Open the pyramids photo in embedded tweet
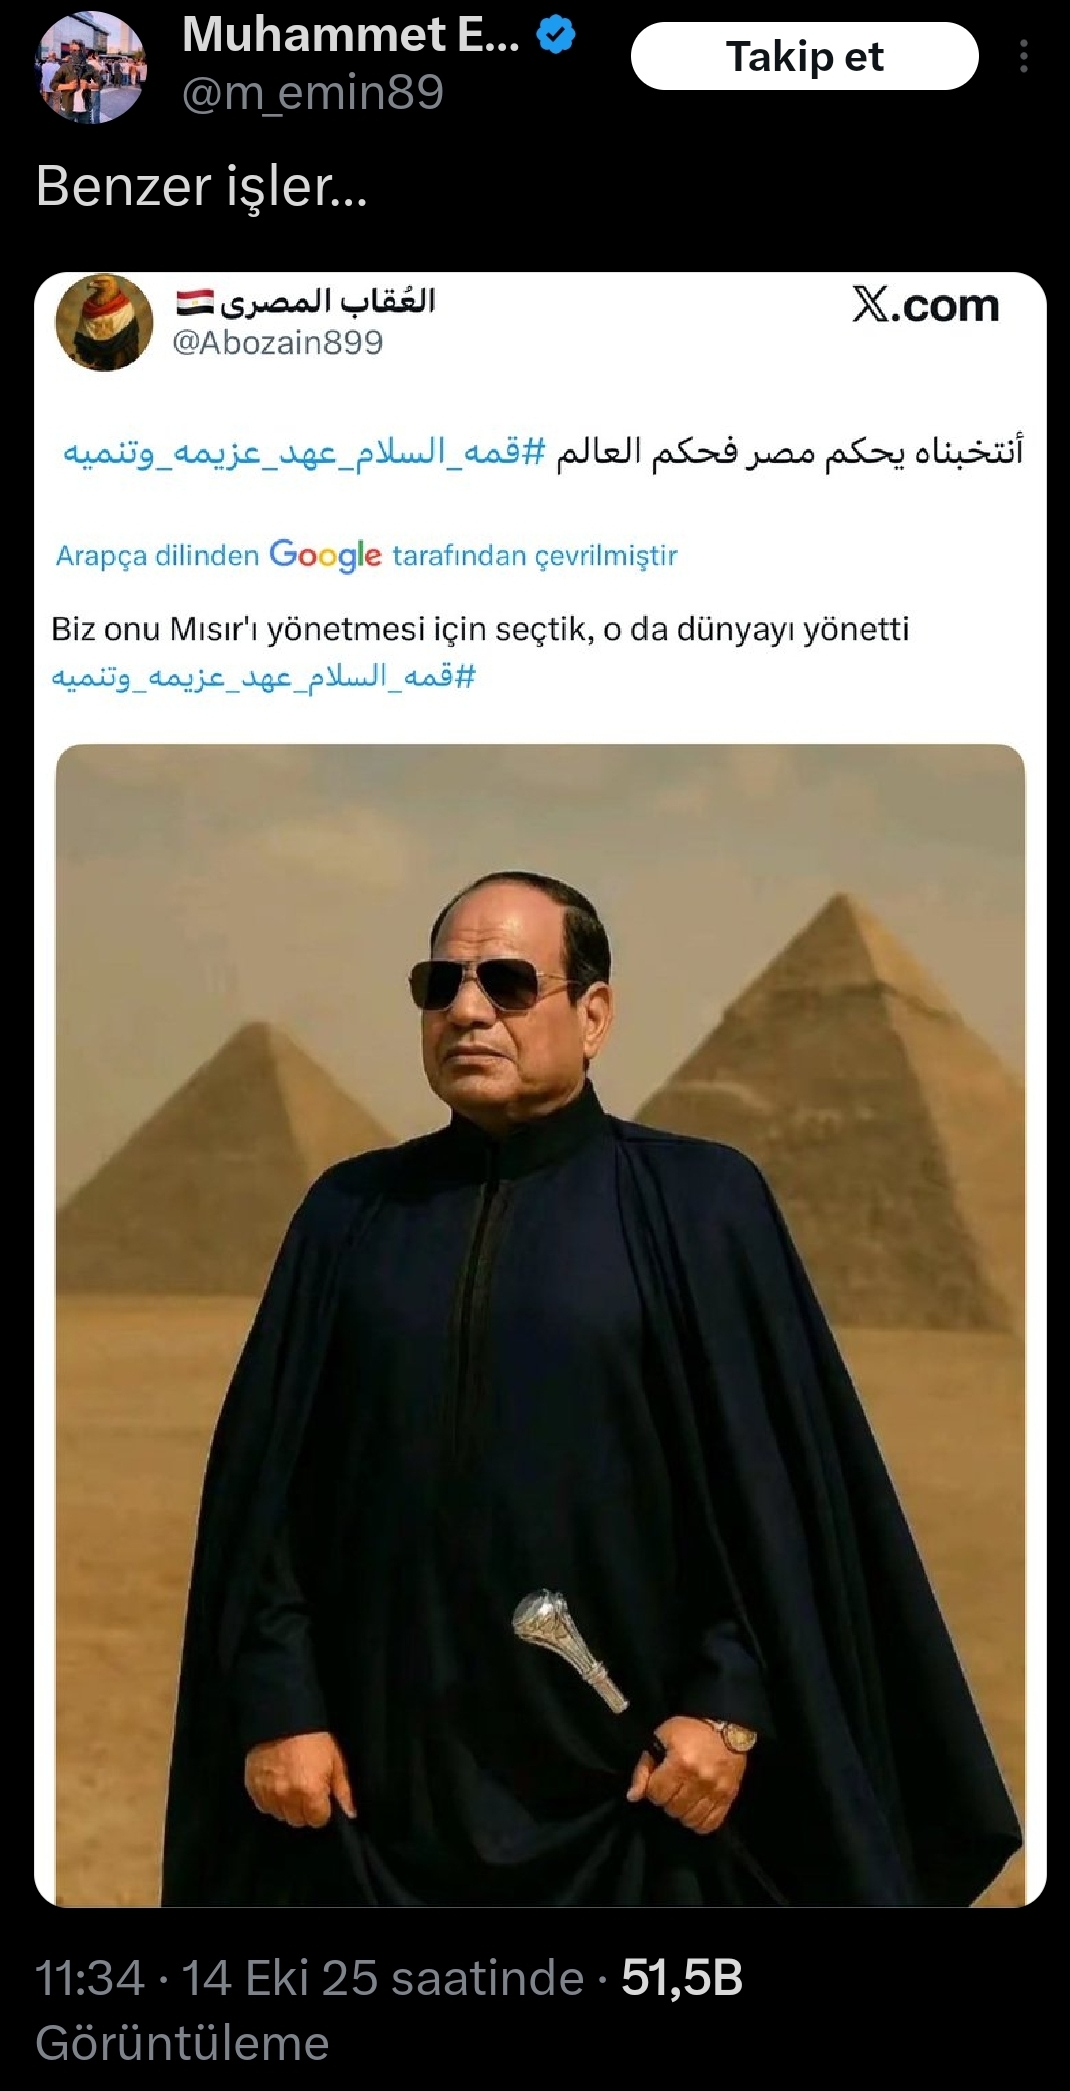 click(540, 1325)
